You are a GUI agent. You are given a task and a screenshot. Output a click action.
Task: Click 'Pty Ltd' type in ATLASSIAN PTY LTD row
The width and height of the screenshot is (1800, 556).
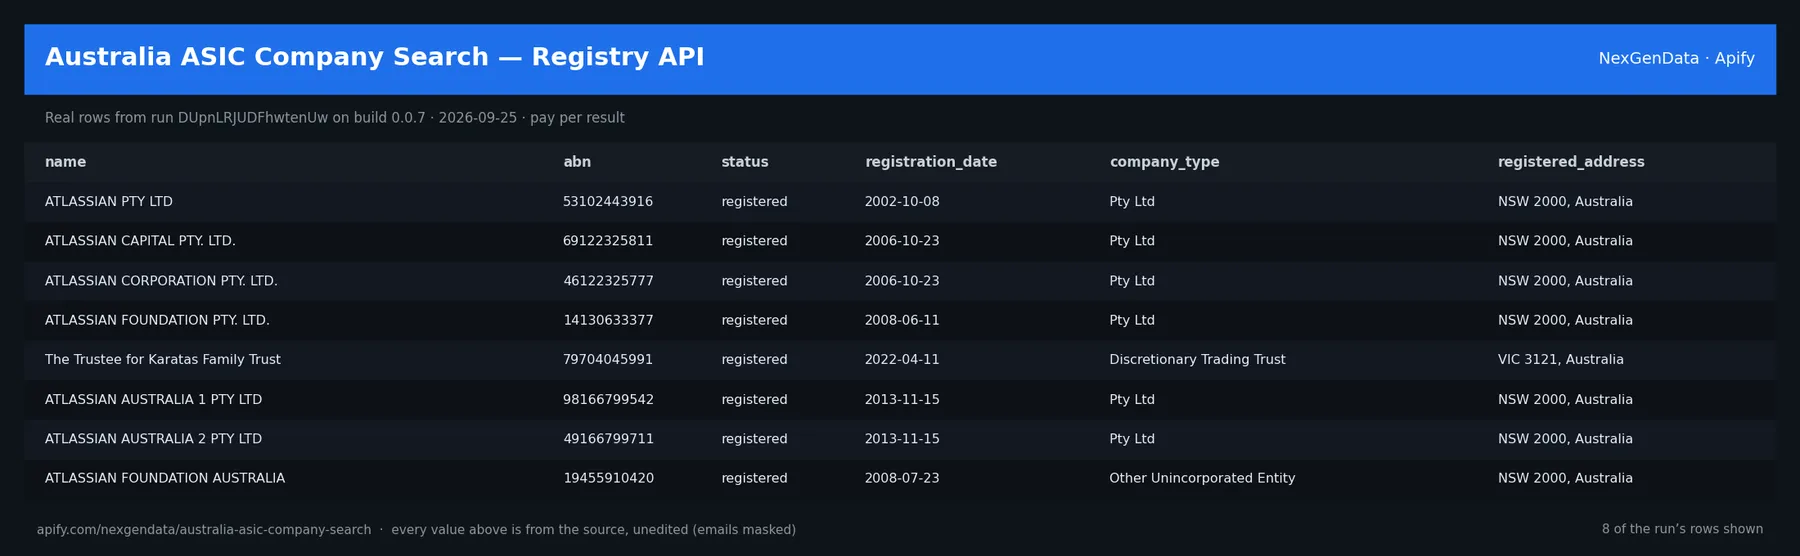click(x=1132, y=202)
